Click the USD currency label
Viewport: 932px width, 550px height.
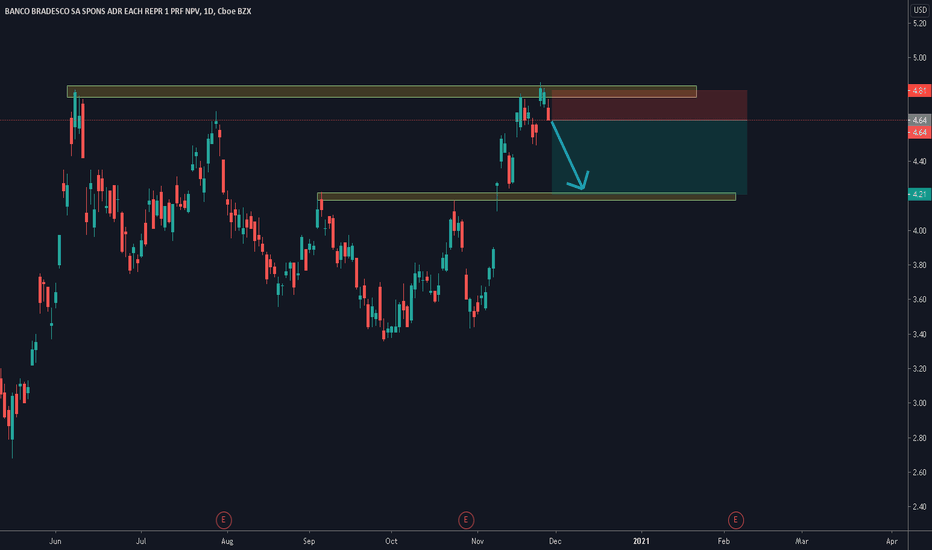(x=920, y=10)
